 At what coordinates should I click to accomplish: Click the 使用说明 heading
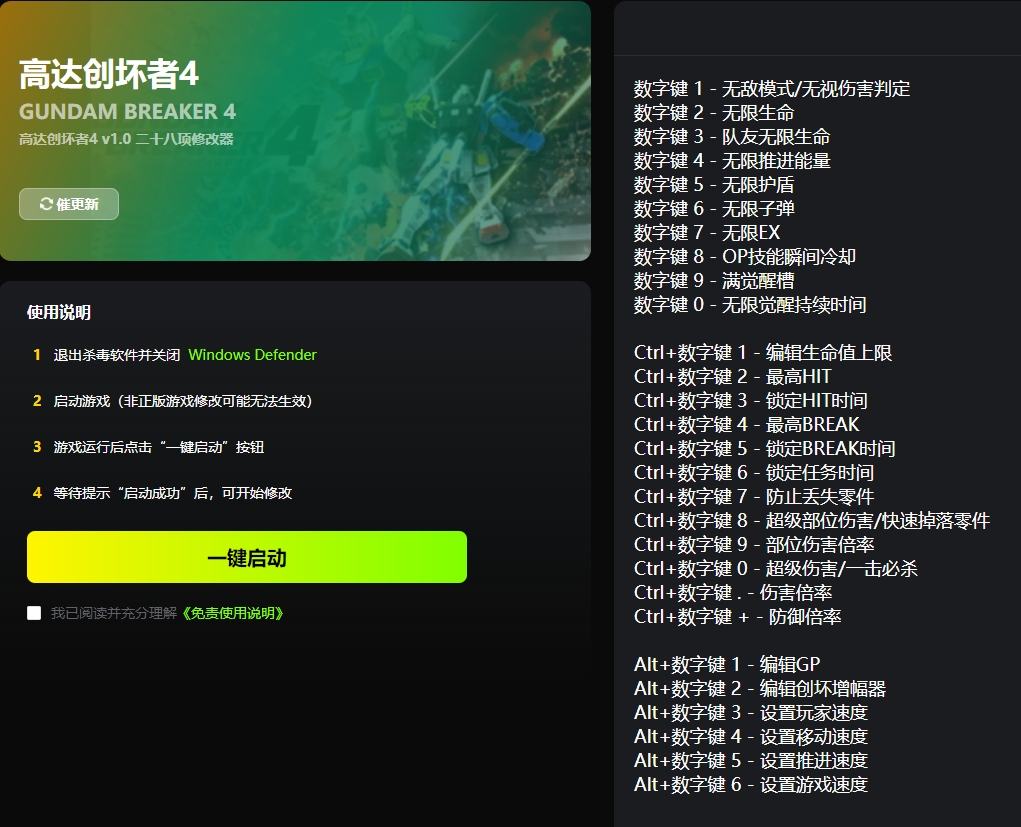click(x=59, y=313)
